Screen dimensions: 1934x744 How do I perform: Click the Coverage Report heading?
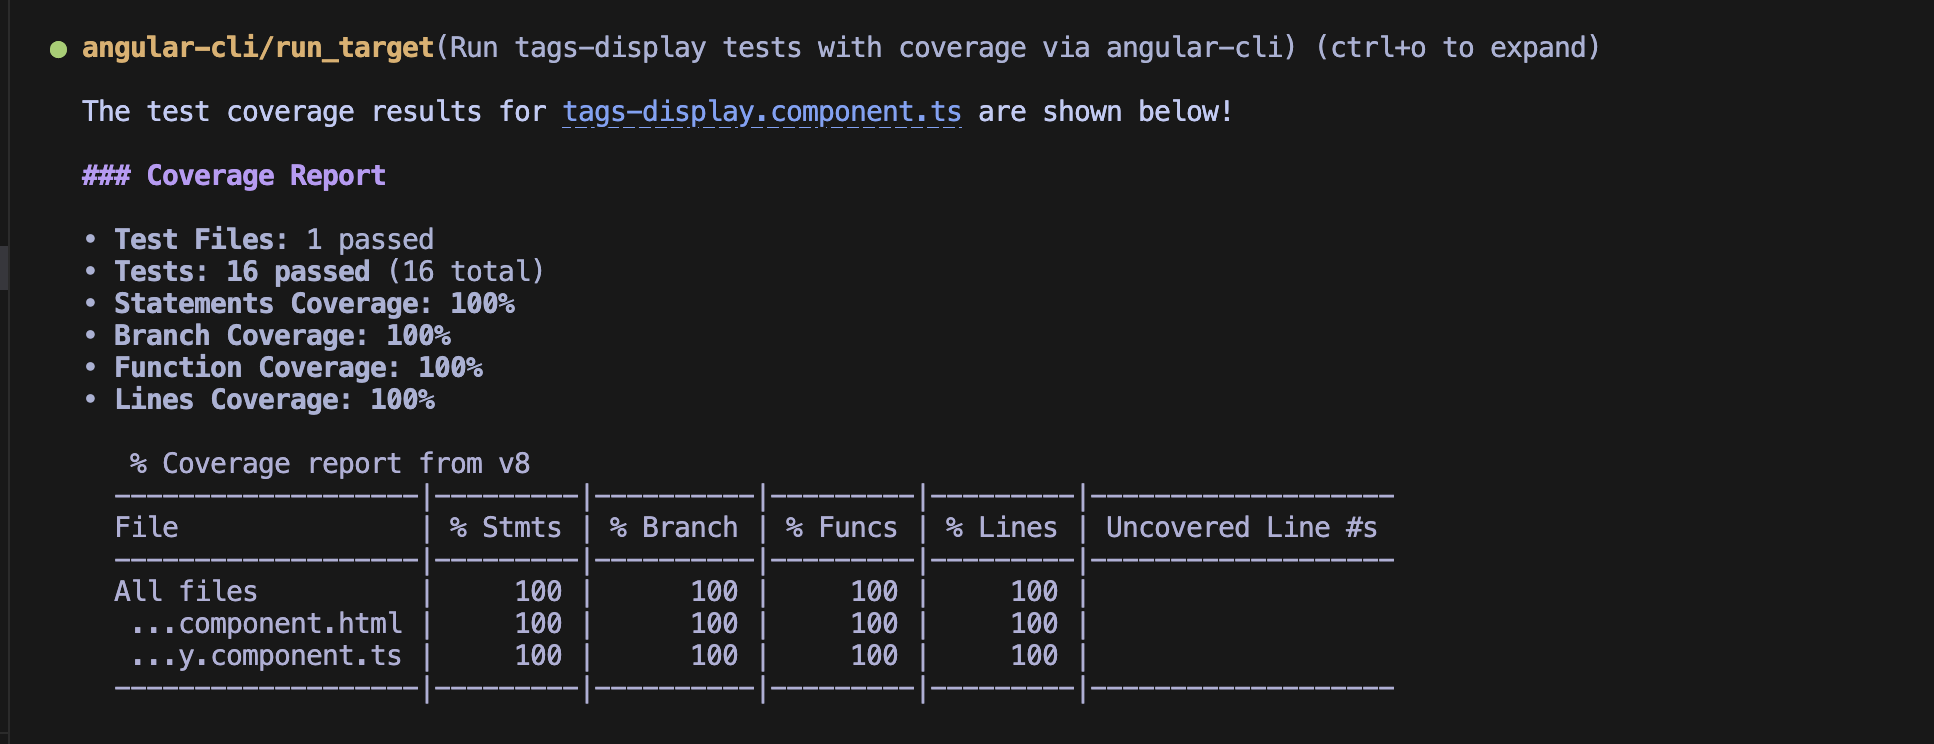point(234,176)
